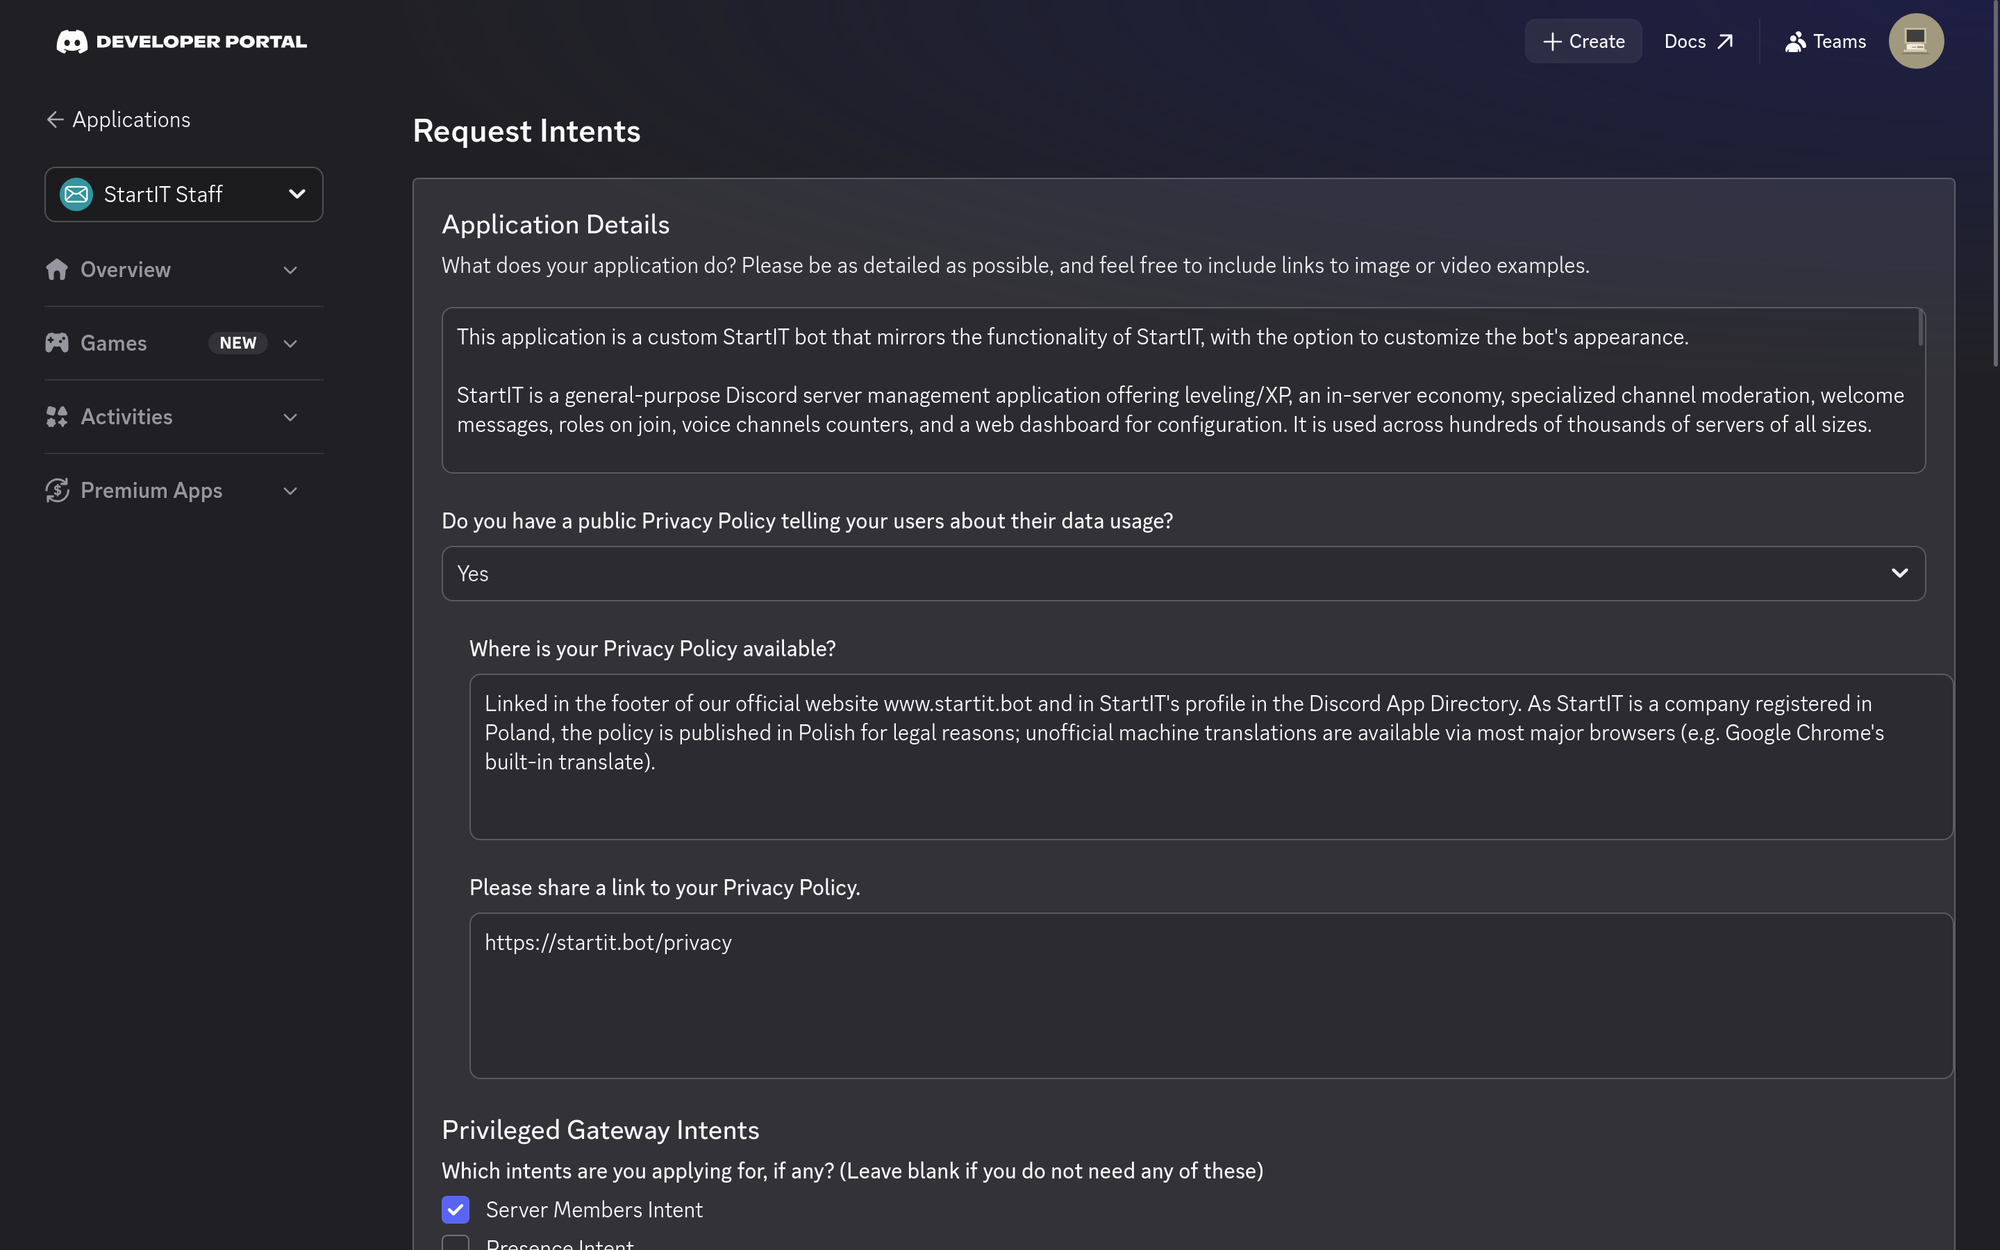2000x1250 pixels.
Task: Click the Discord logo icon
Action: click(x=72, y=42)
